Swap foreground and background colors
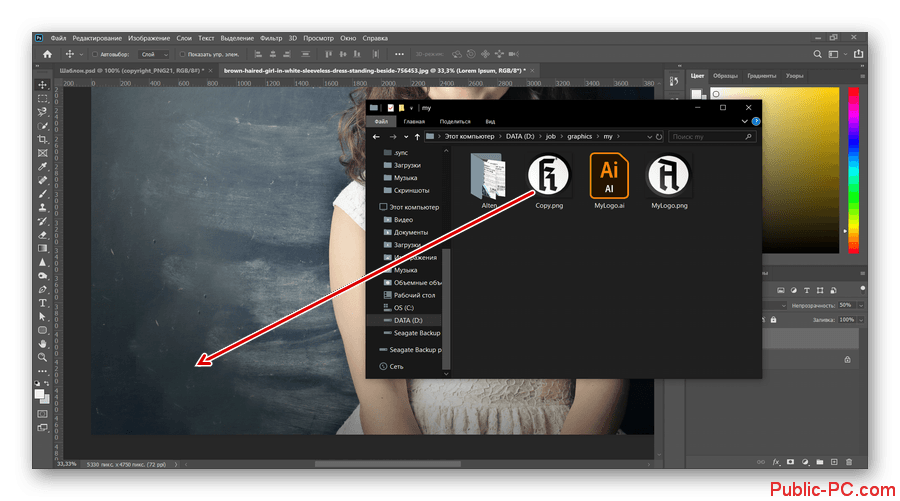Image resolution: width=900 pixels, height=501 pixels. (x=46, y=383)
